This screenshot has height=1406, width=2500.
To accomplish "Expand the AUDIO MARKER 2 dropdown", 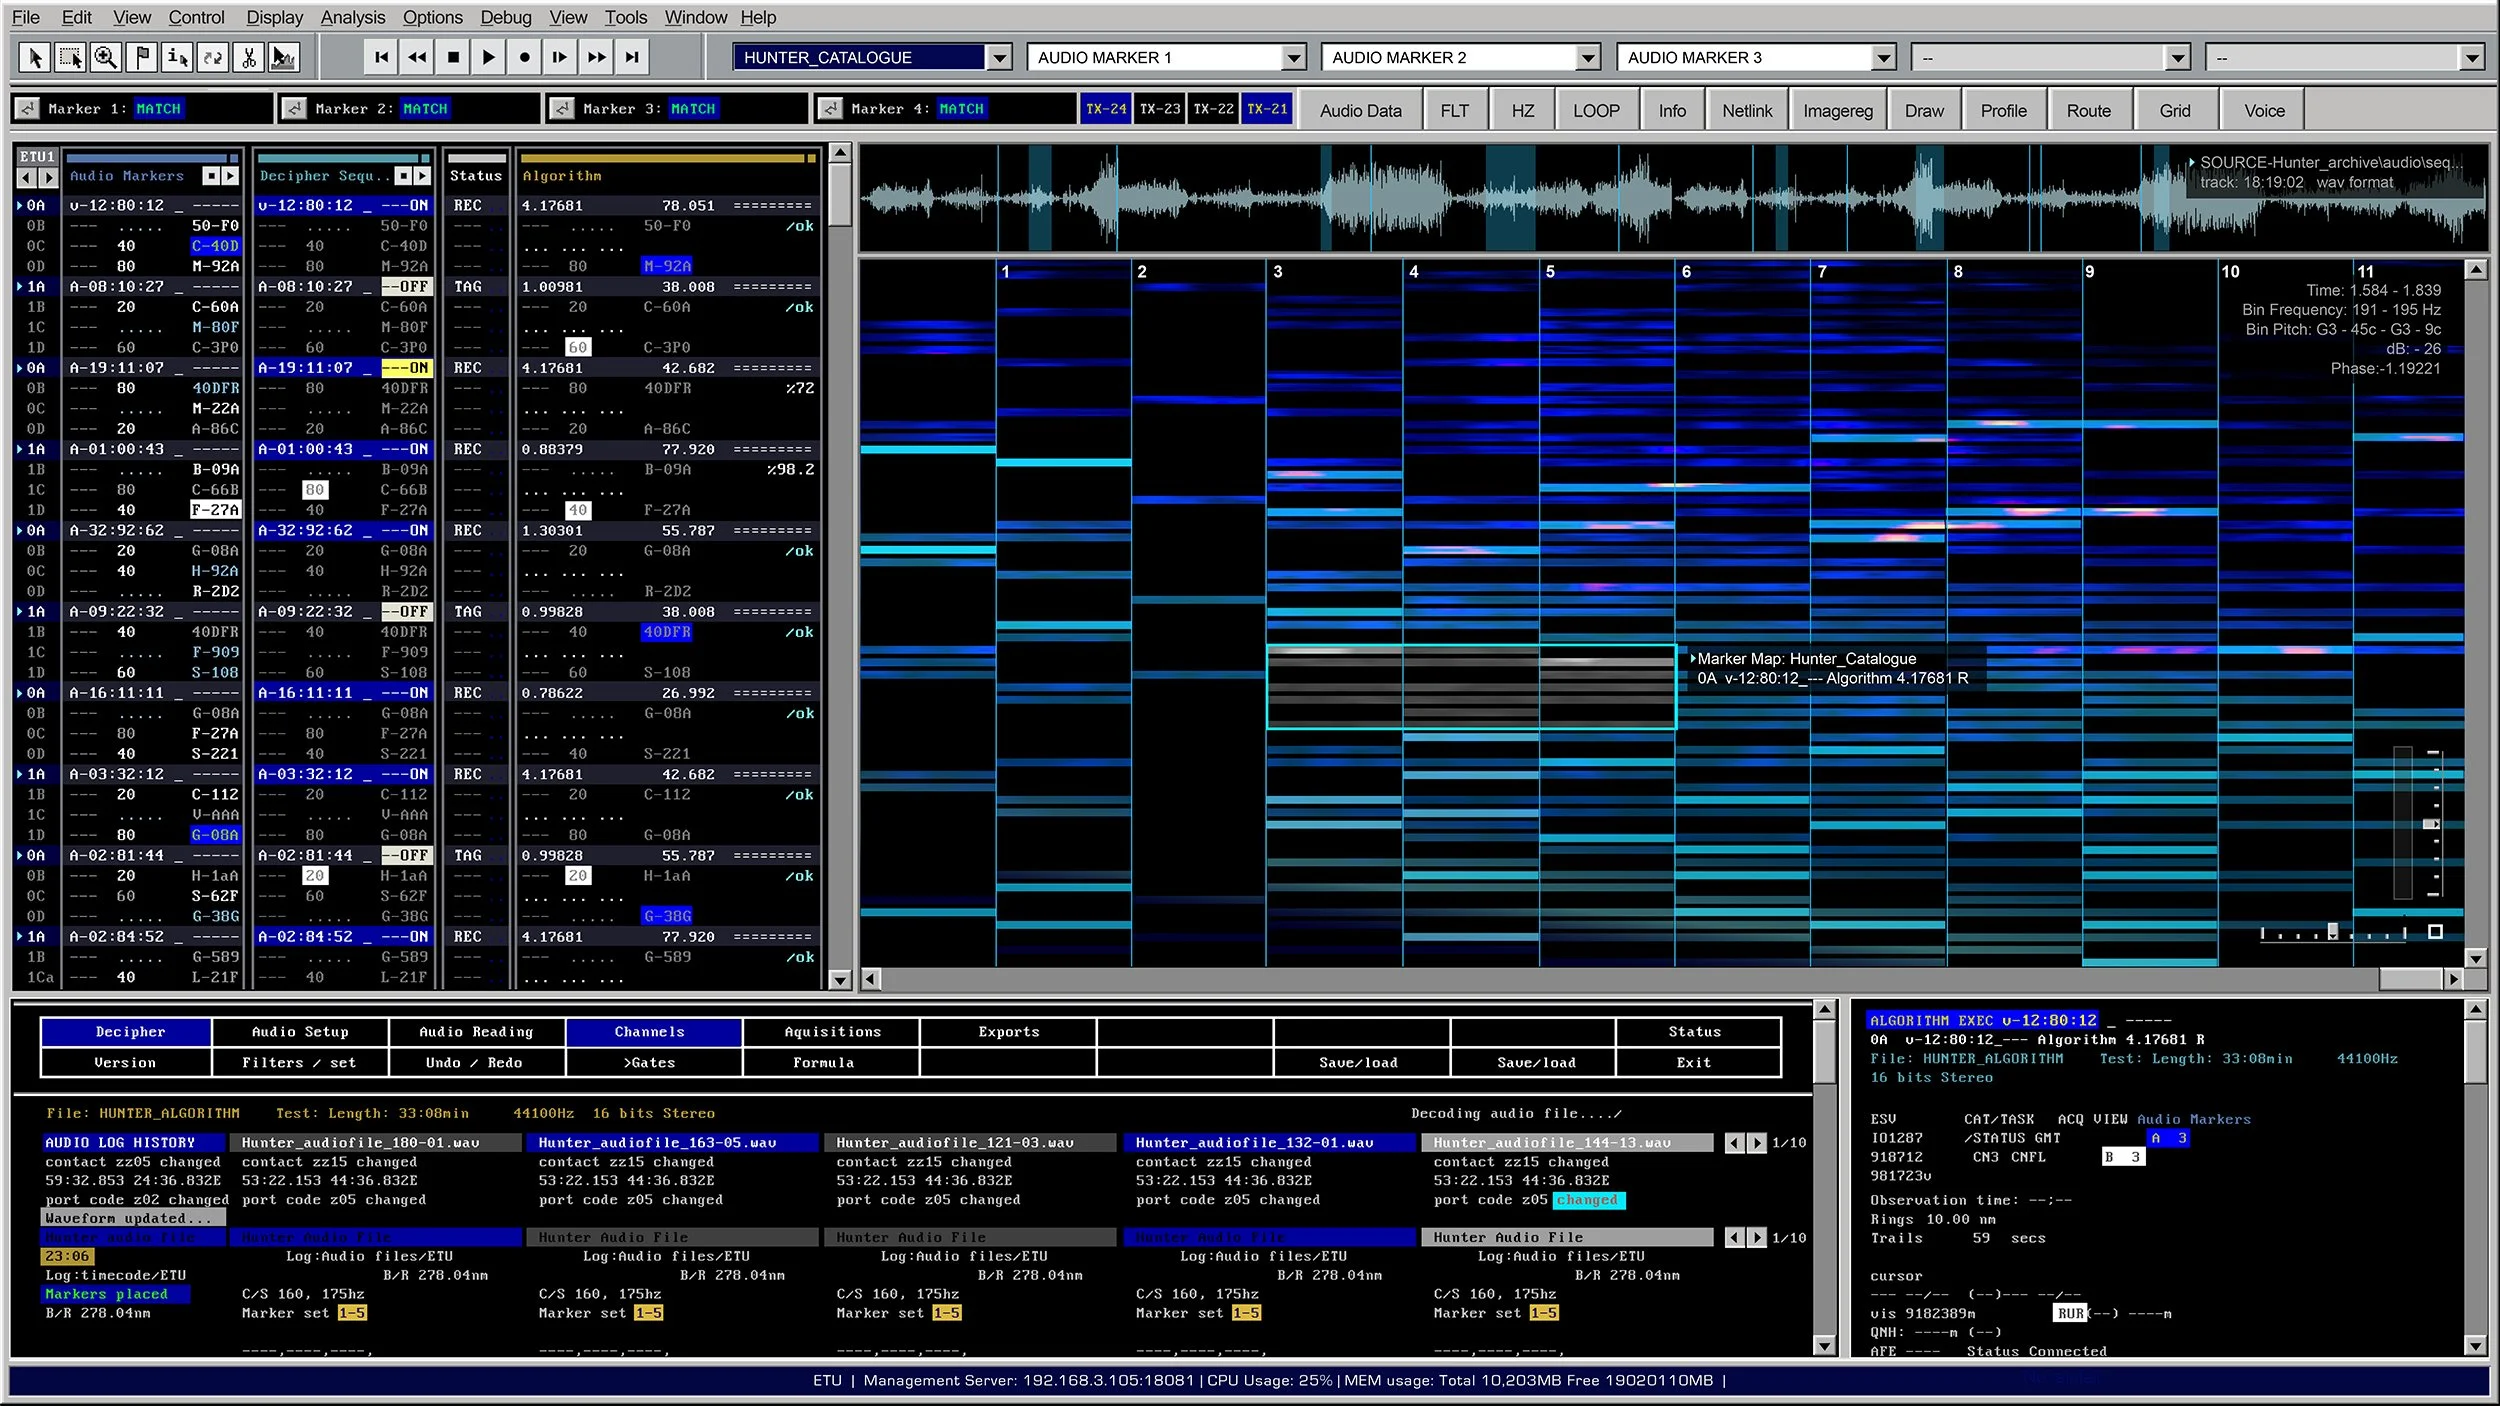I will pyautogui.click(x=1588, y=58).
